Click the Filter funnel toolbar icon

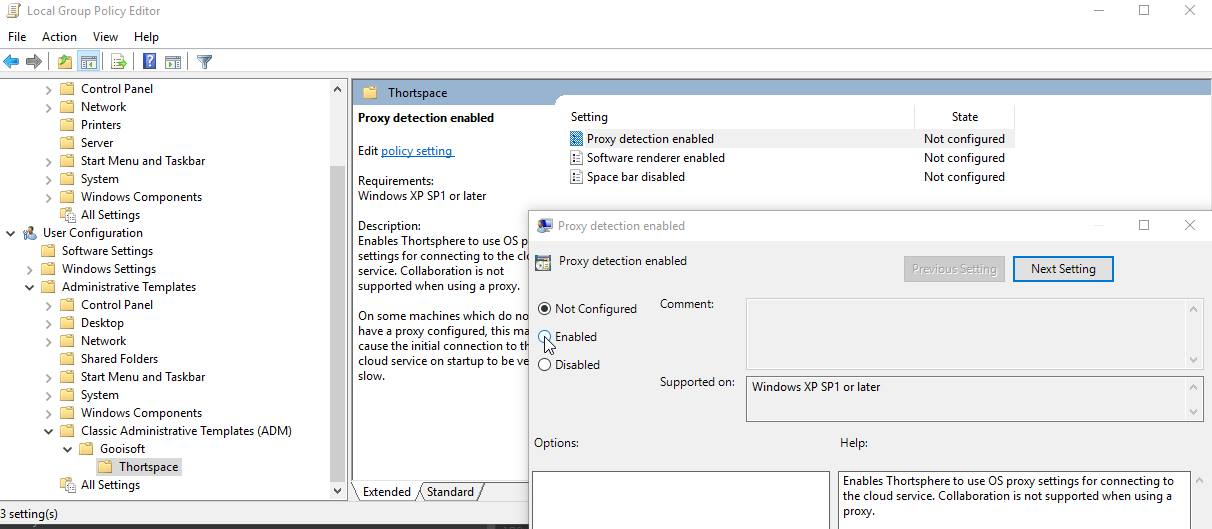(x=204, y=62)
